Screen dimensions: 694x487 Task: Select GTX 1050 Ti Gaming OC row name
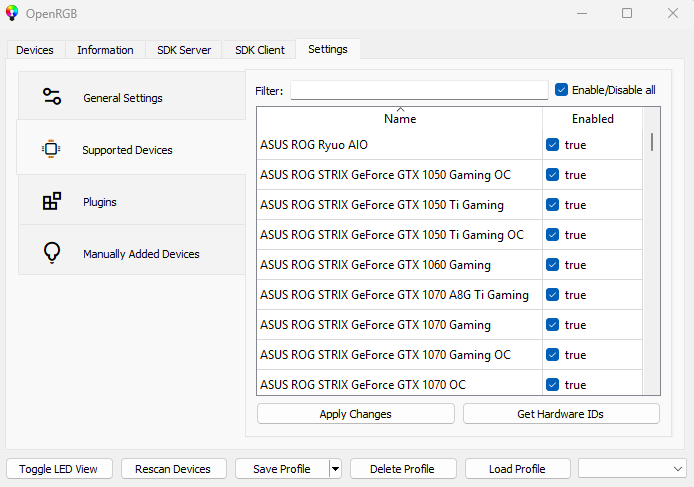pos(392,235)
